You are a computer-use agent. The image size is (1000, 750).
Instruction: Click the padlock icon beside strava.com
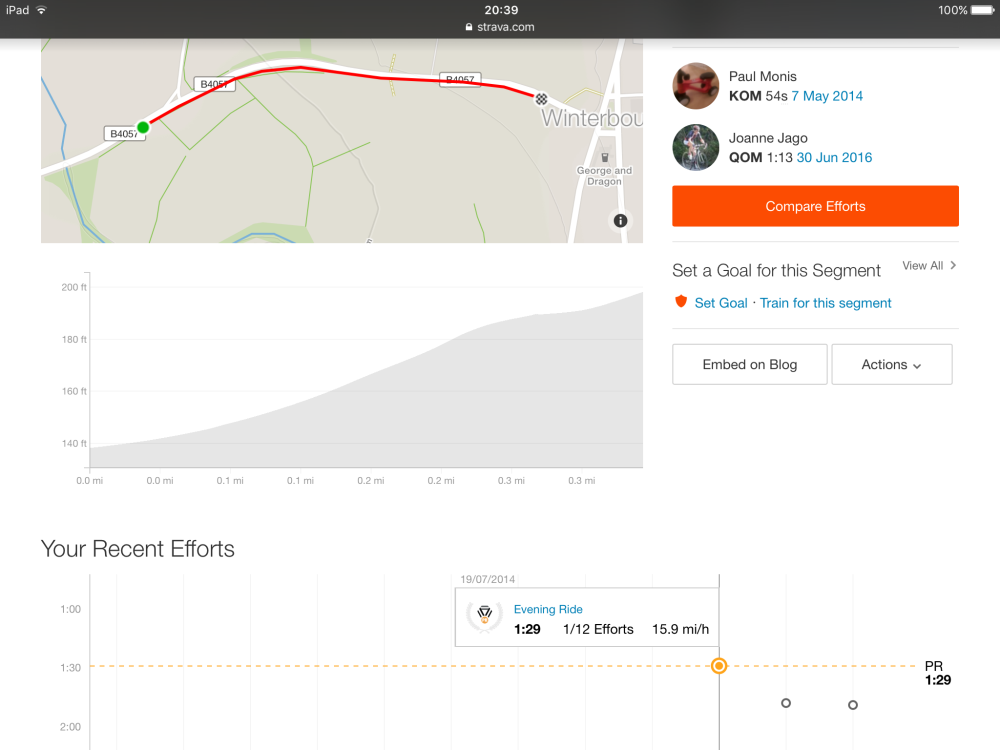click(x=469, y=27)
